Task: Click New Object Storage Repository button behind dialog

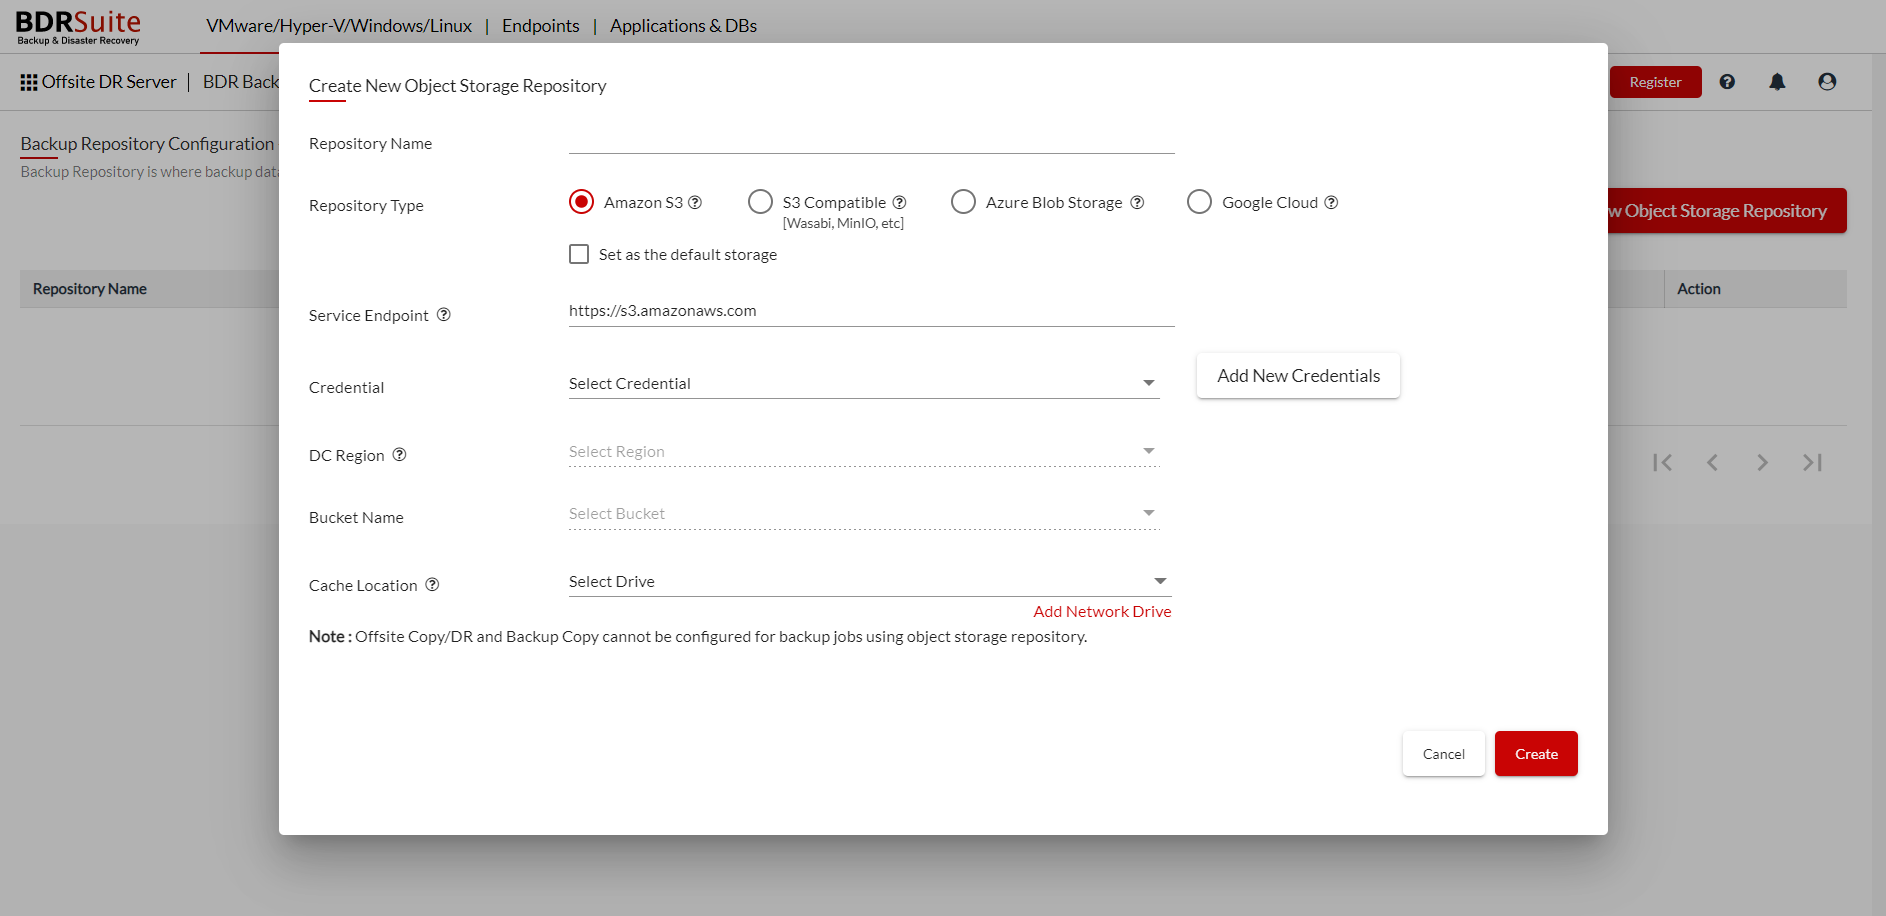Action: [x=1727, y=211]
